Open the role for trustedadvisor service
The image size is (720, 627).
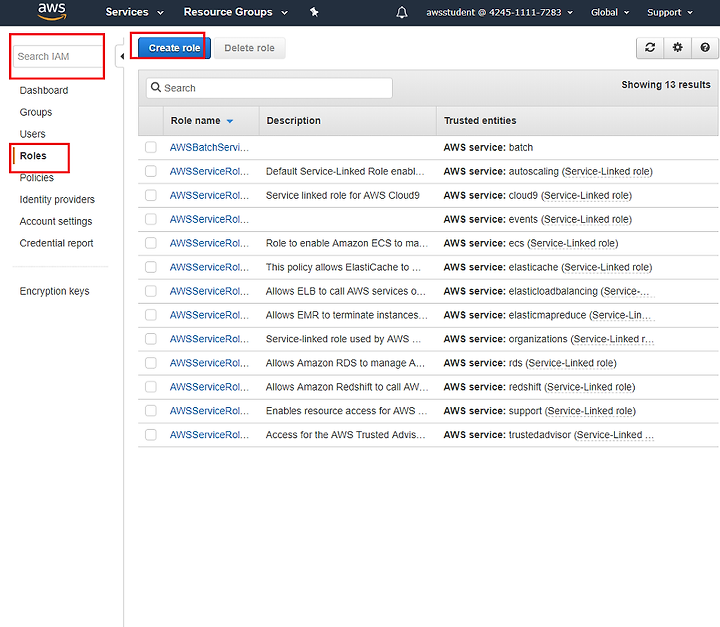[209, 435]
